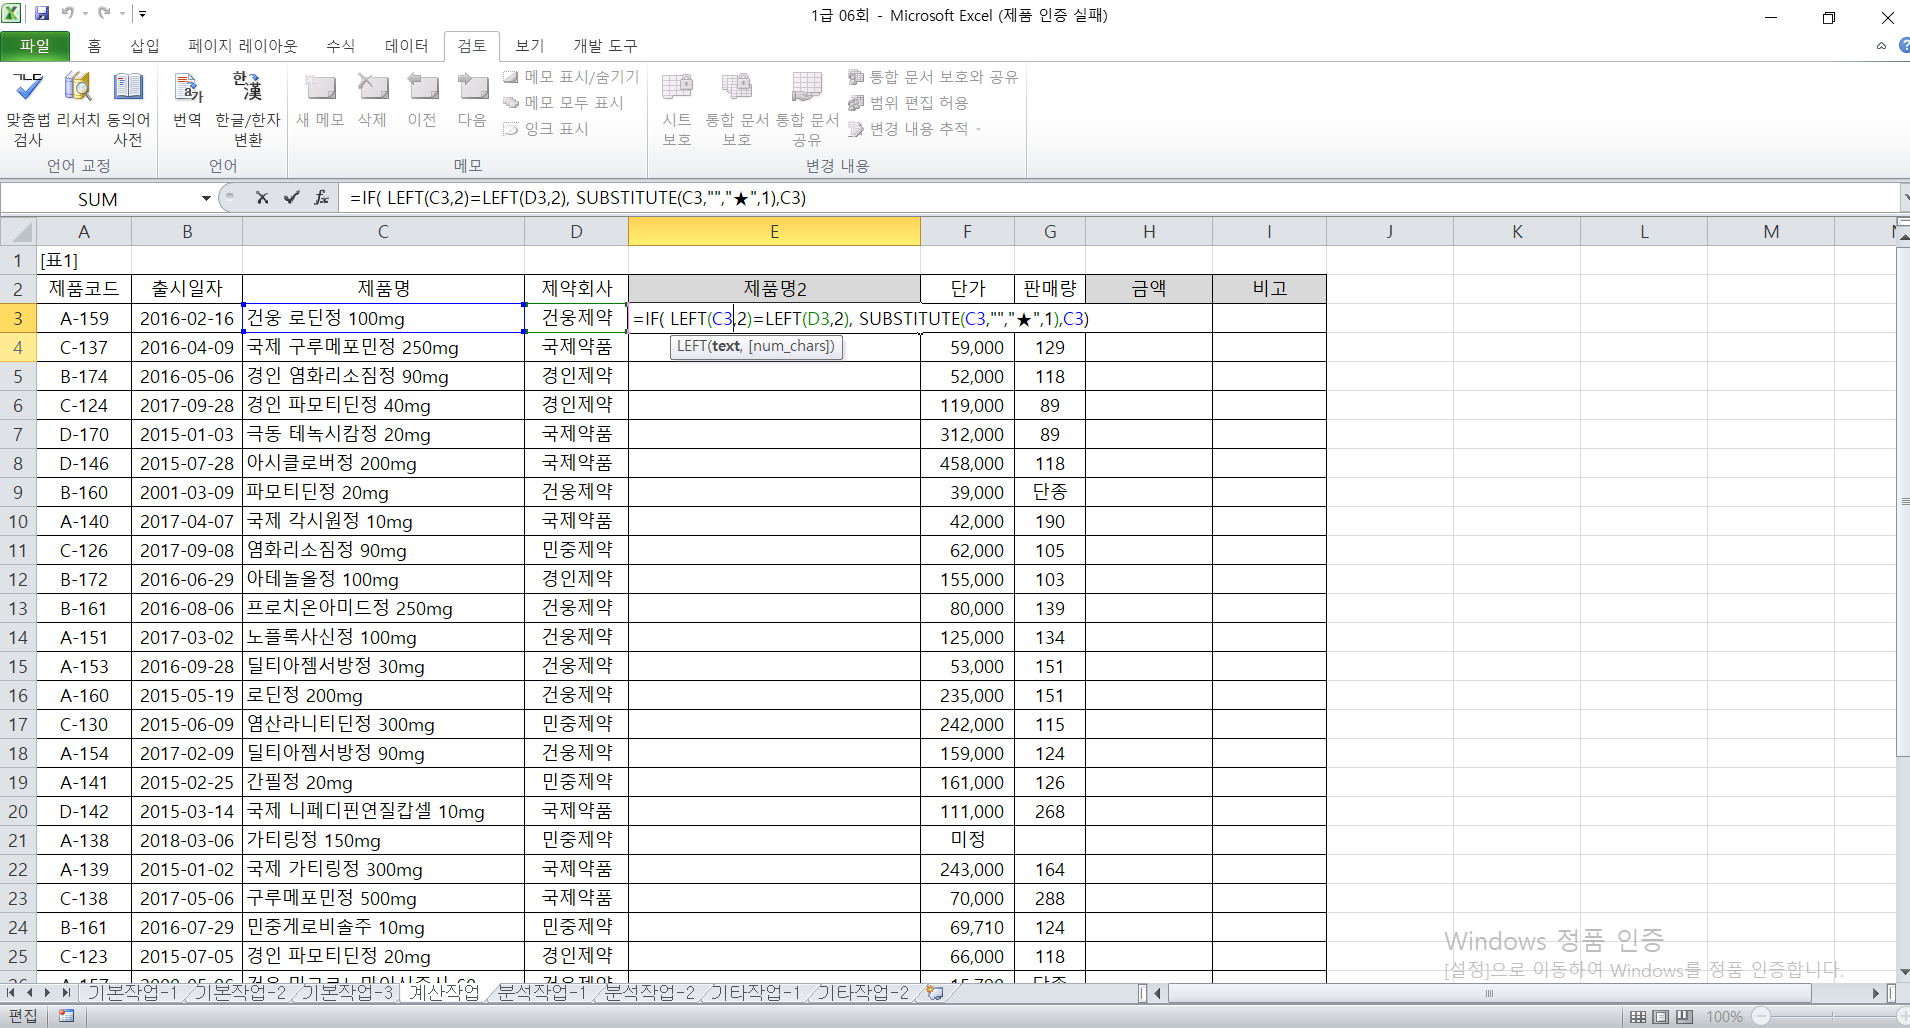Expand the Name Box dropdown
The height and width of the screenshot is (1028, 1910).
pyautogui.click(x=206, y=199)
